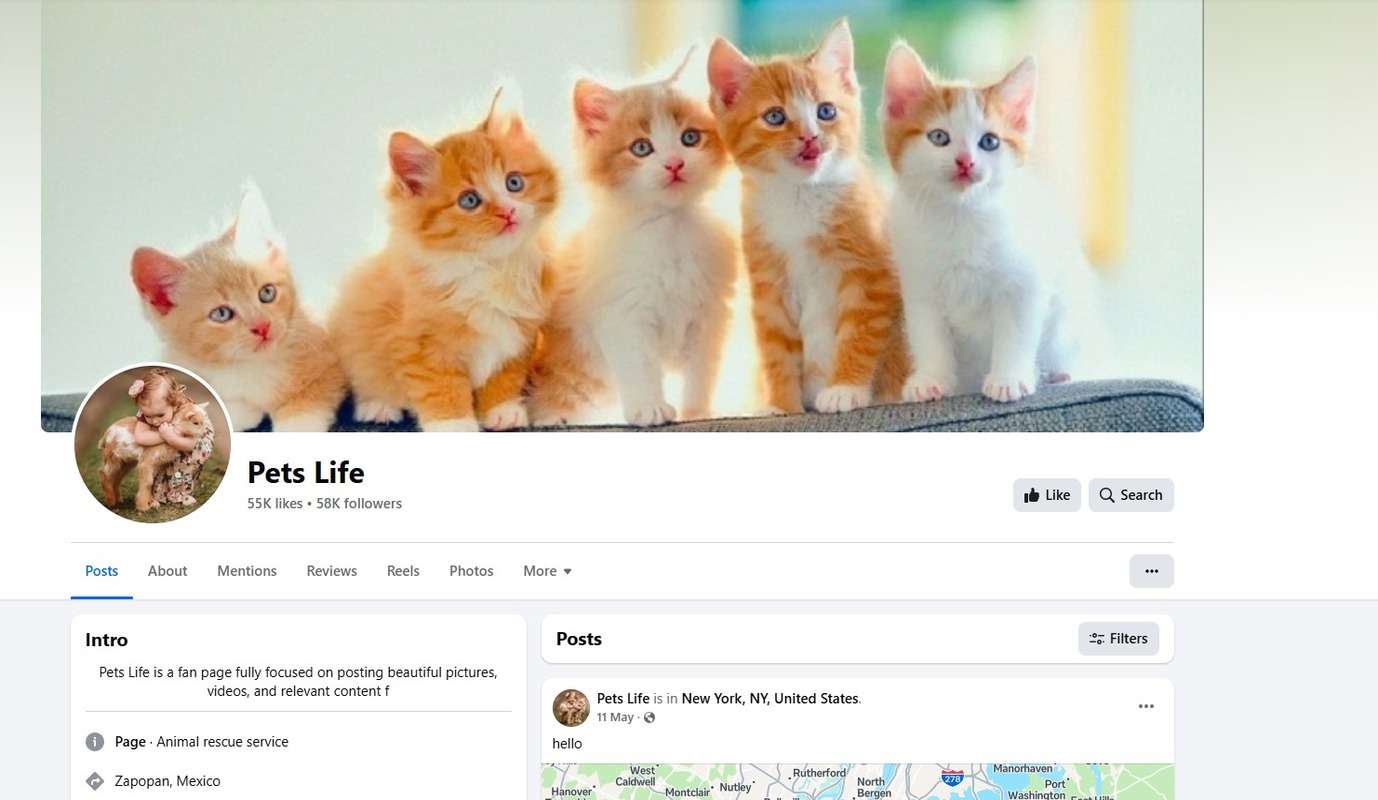Viewport: 1378px width, 800px height.
Task: Switch to the Mentions tab
Action: pos(247,571)
